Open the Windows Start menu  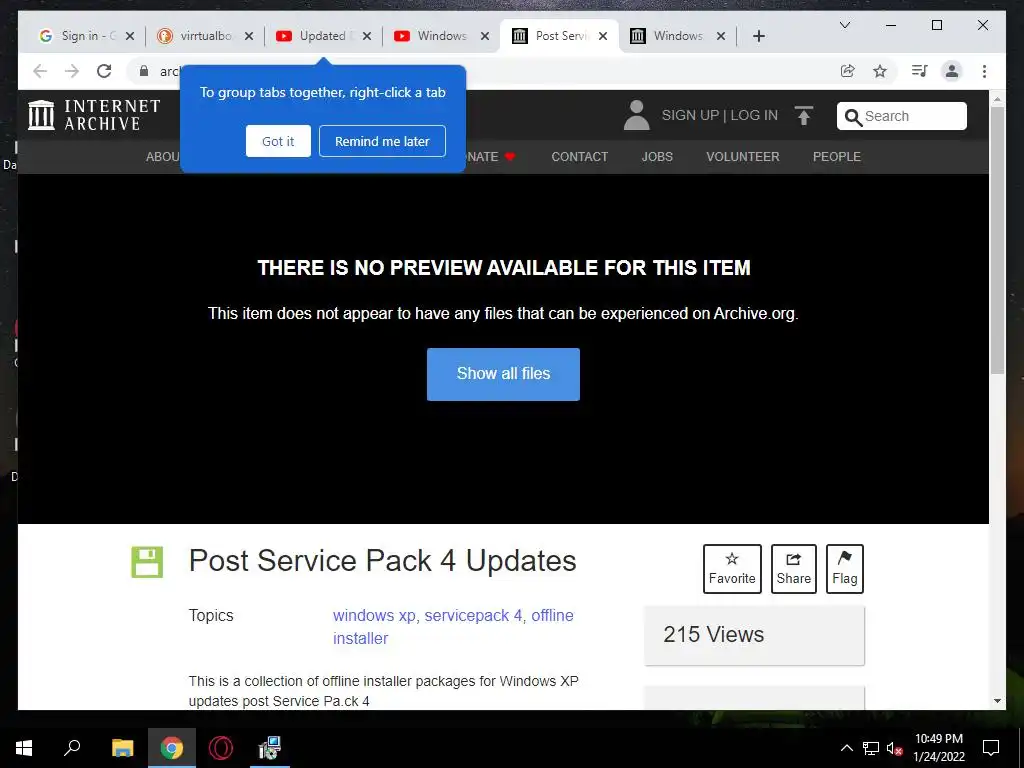coord(24,748)
